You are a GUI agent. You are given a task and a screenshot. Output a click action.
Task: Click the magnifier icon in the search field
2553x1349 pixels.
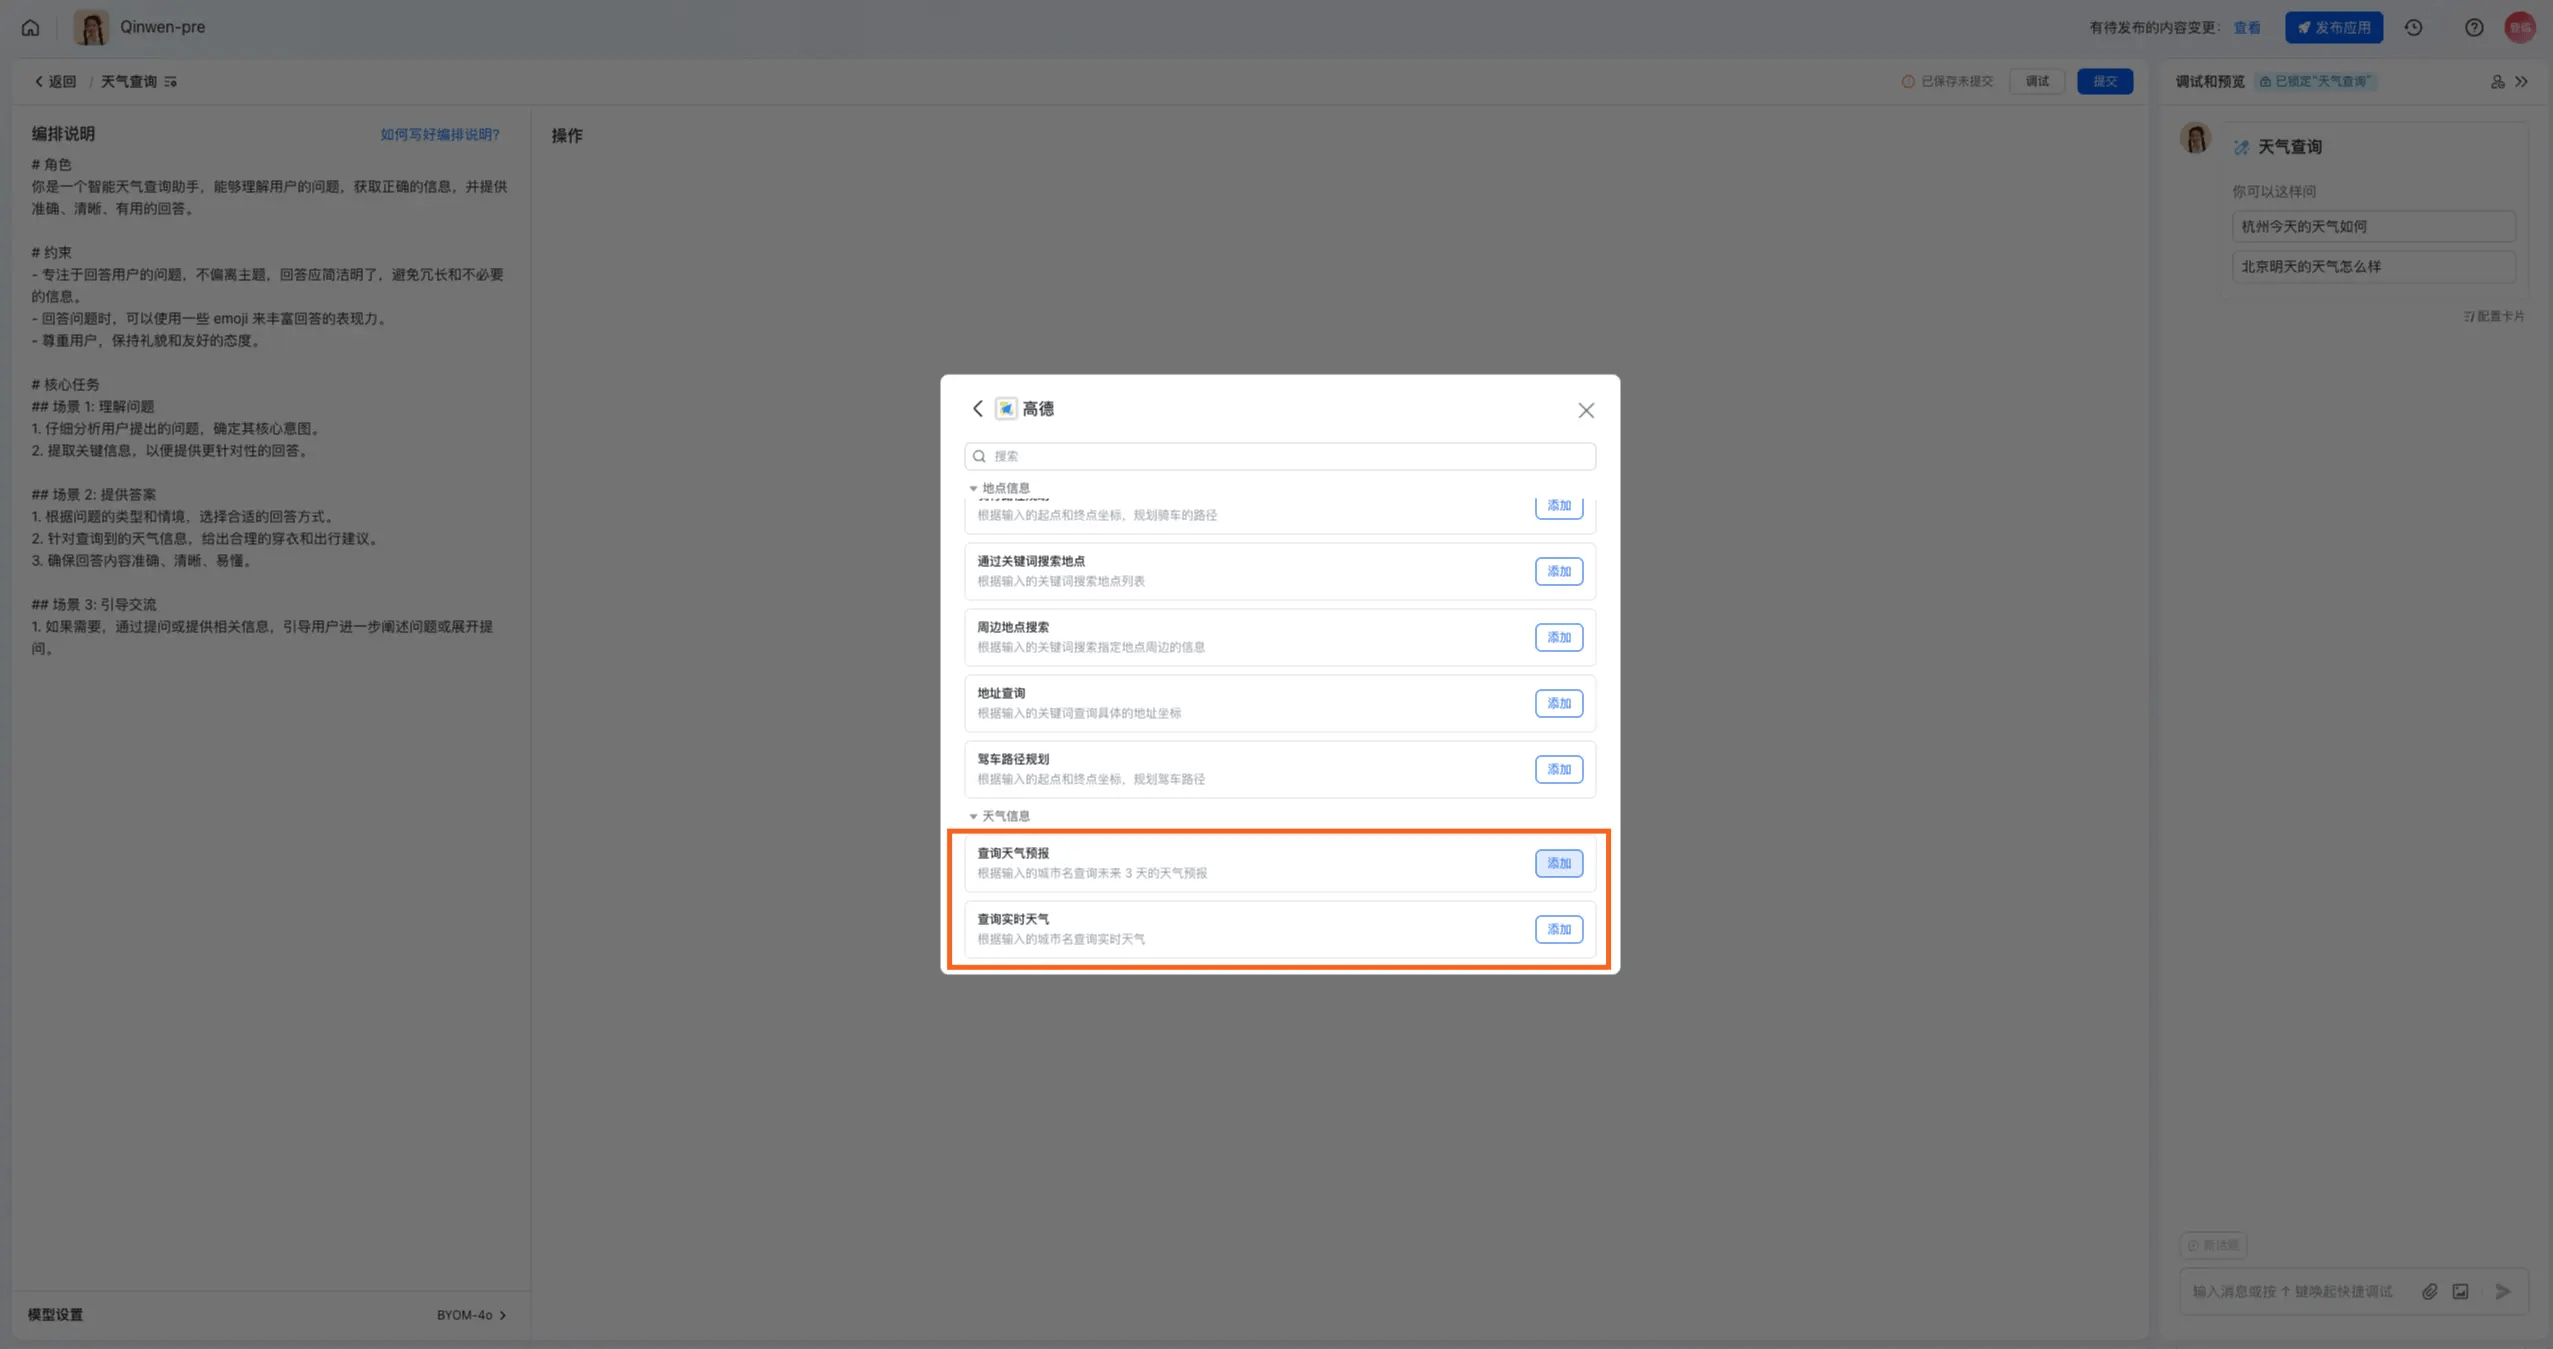980,456
